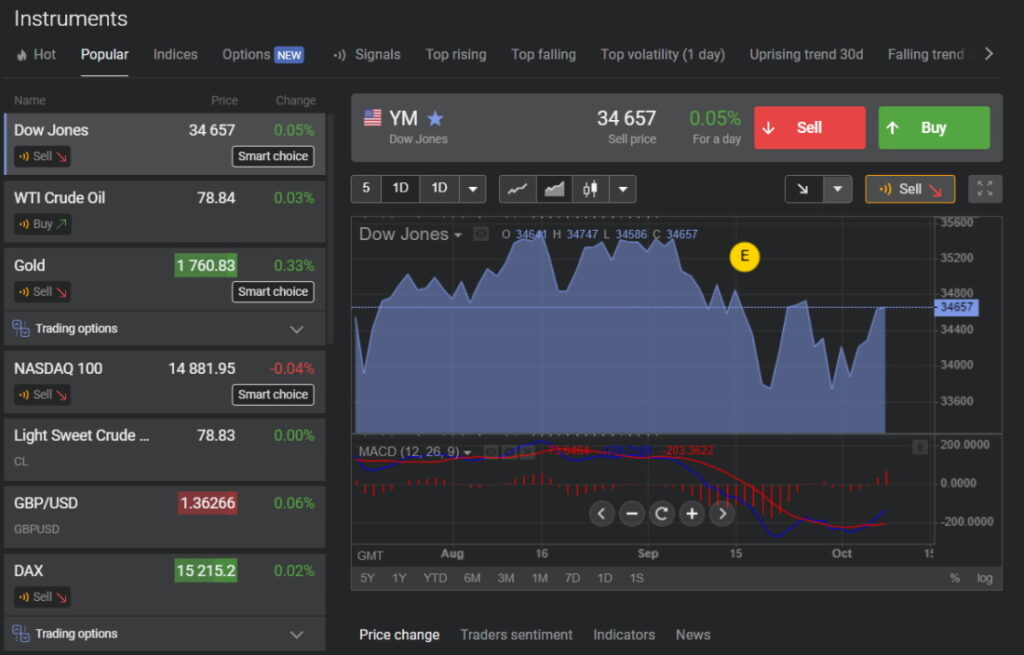Open the Traders sentiment tab

pyautogui.click(x=516, y=635)
